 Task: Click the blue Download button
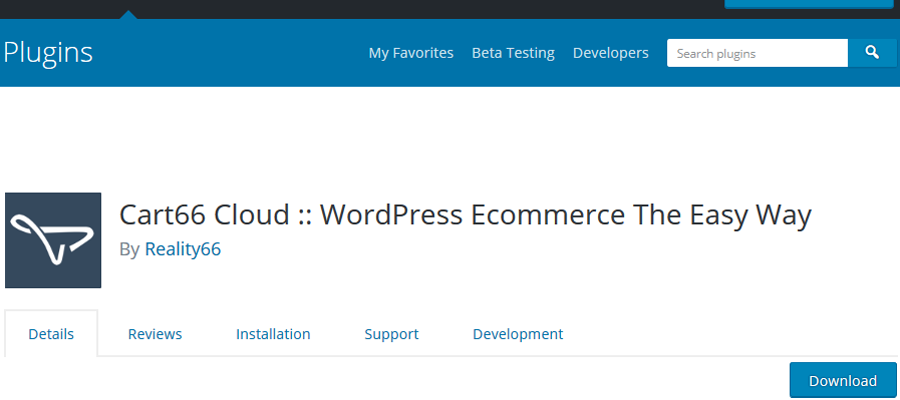(x=843, y=380)
